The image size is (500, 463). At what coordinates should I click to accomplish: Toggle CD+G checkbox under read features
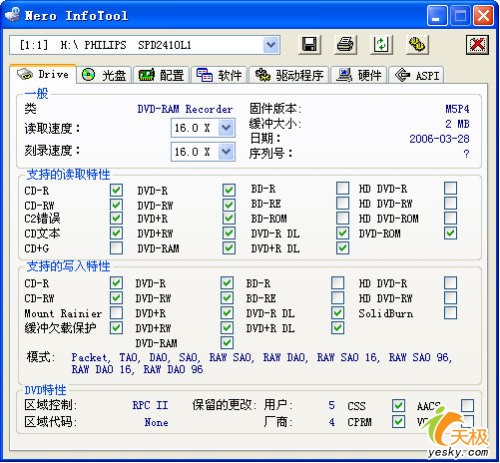point(116,248)
